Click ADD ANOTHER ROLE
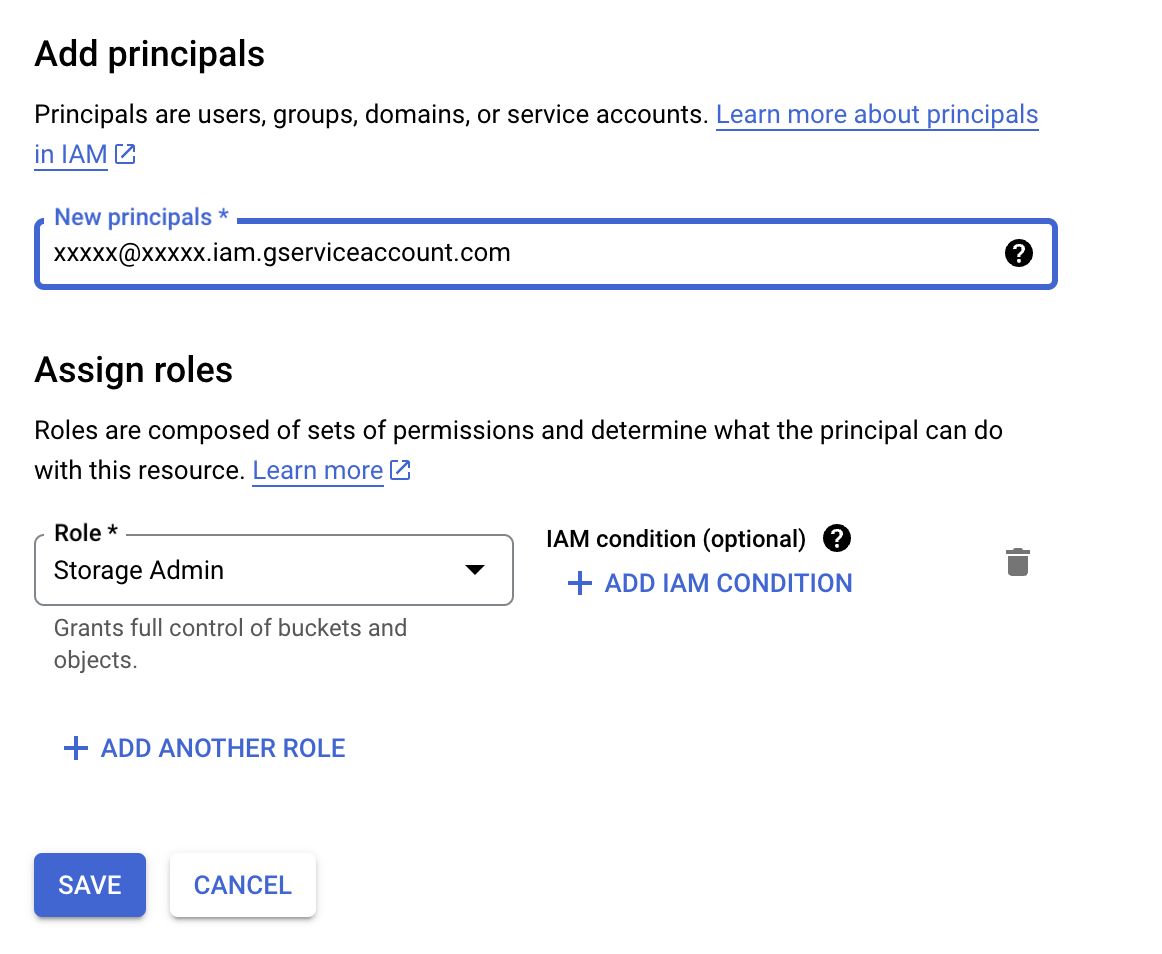 [222, 748]
